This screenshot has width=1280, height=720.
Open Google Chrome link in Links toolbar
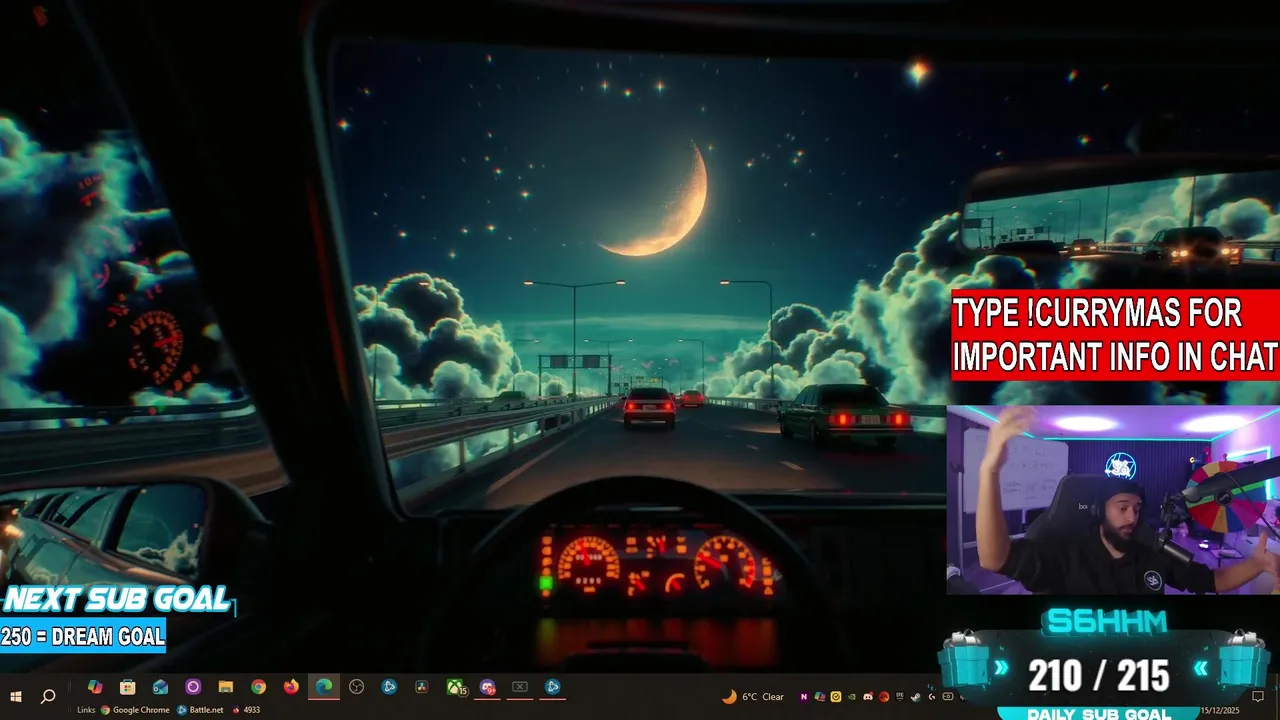coord(135,710)
